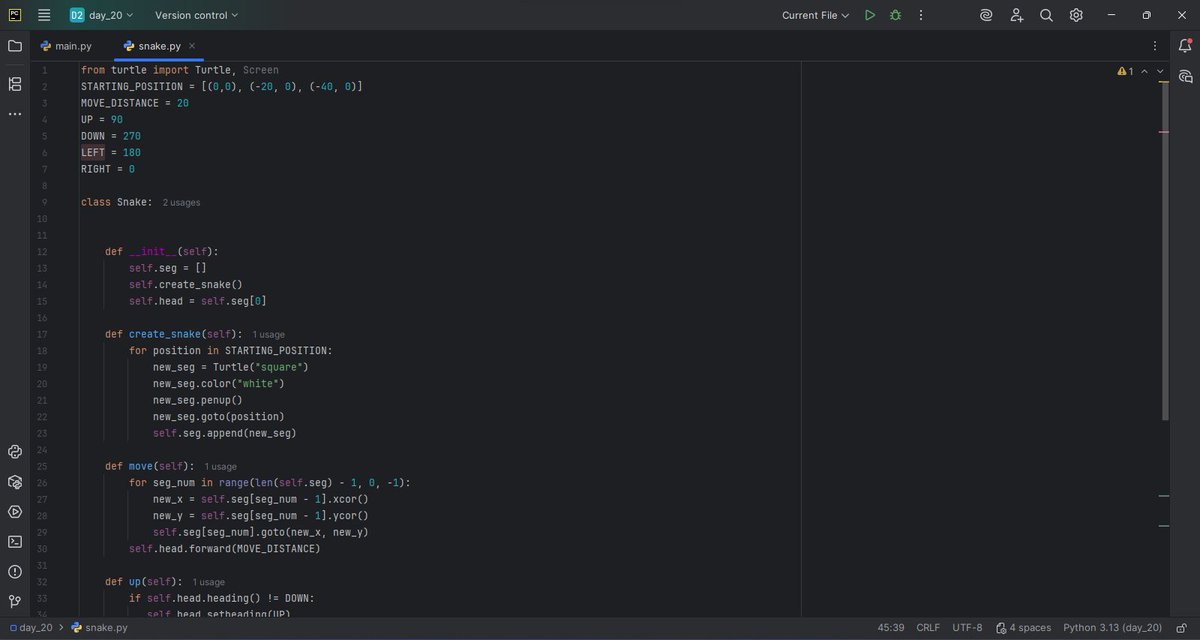1200x640 pixels.
Task: Click the grayed-out Screen import
Action: click(x=261, y=70)
